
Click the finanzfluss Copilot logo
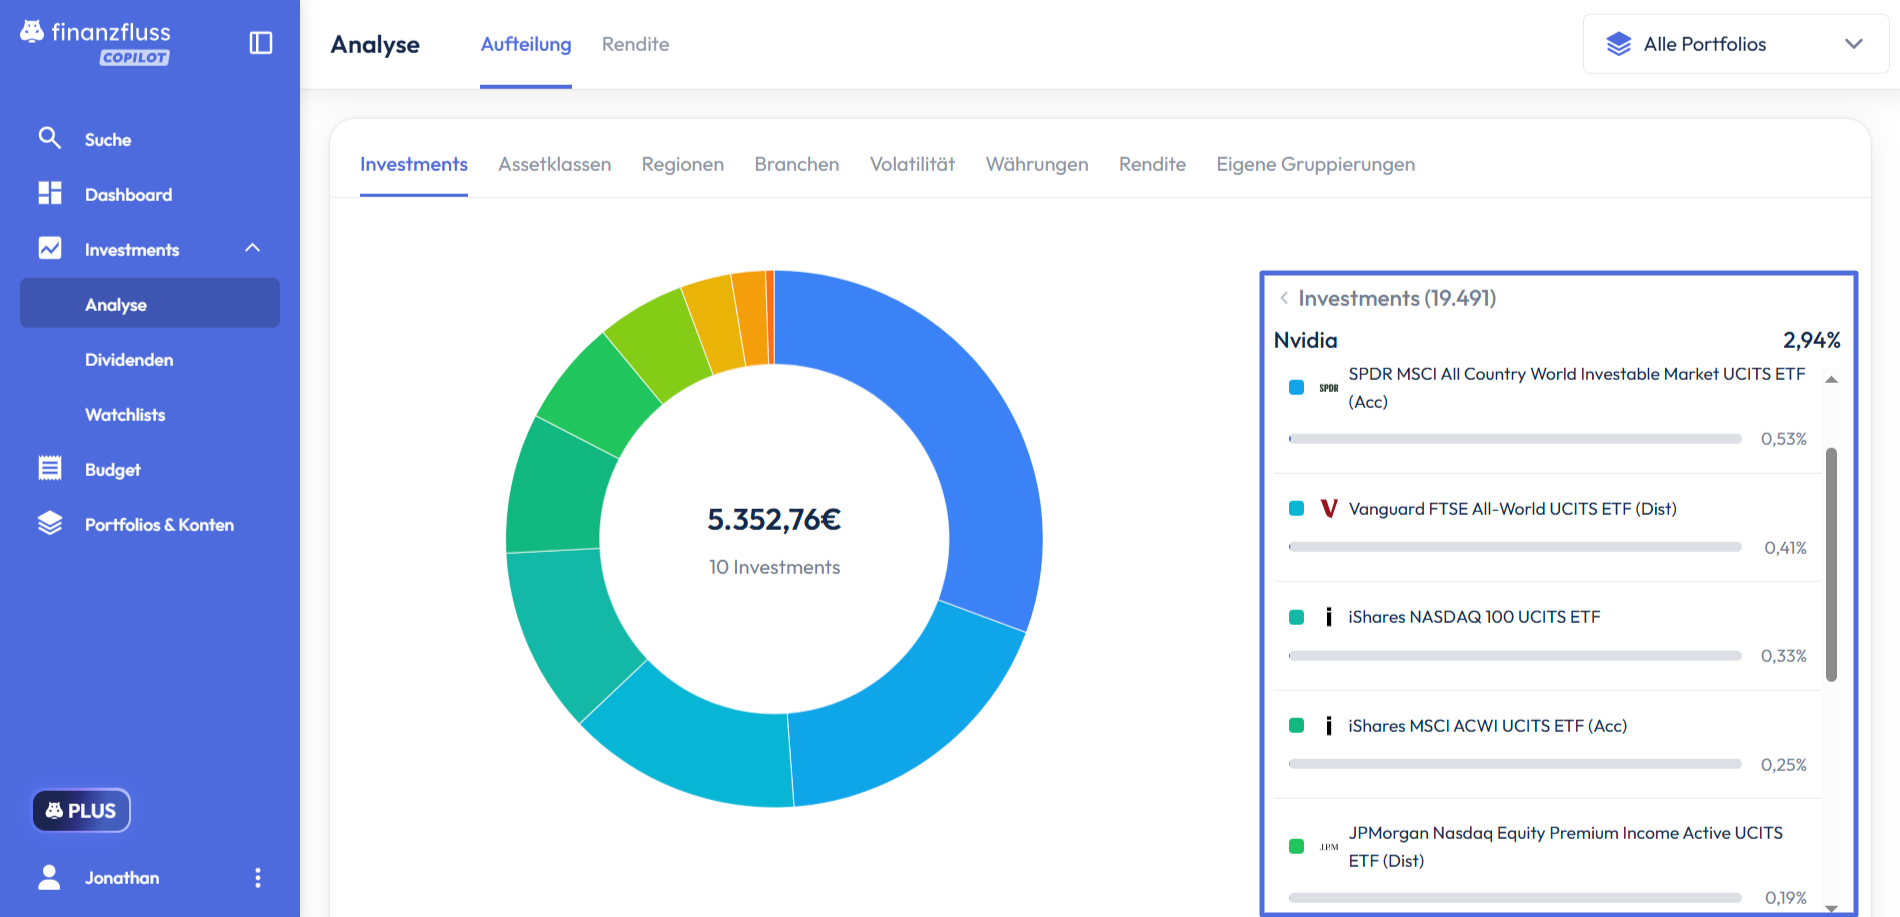click(96, 43)
